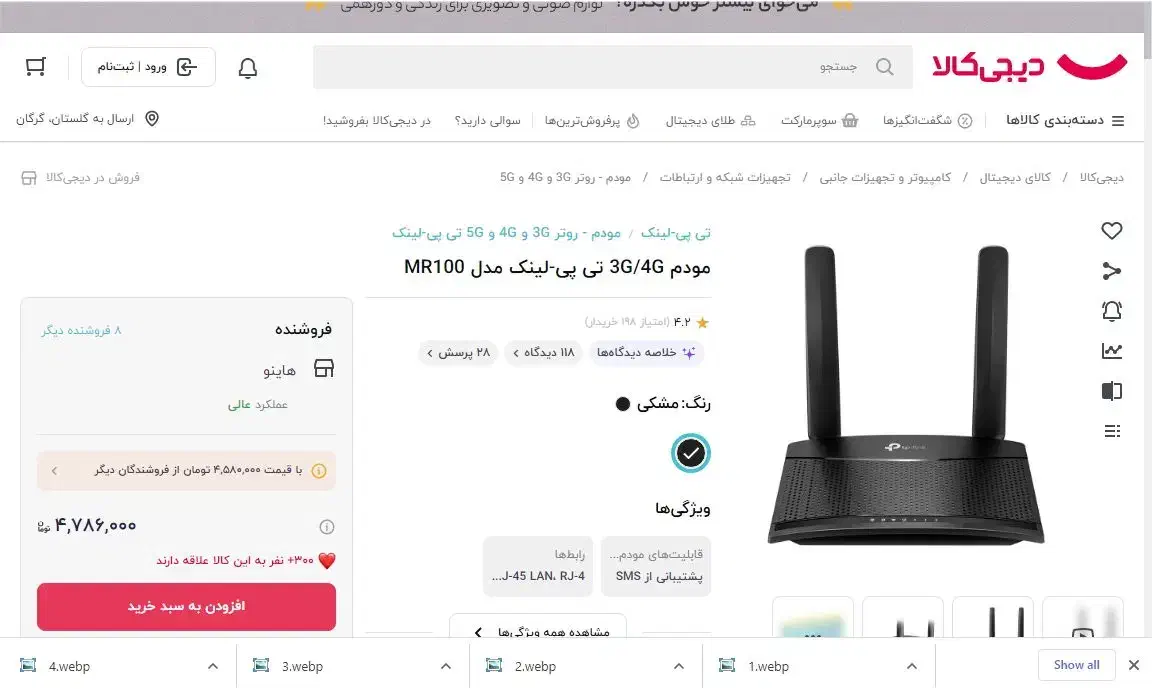This screenshot has width=1152, height=689.
Task: Click the جستجو search field
Action: coord(613,67)
